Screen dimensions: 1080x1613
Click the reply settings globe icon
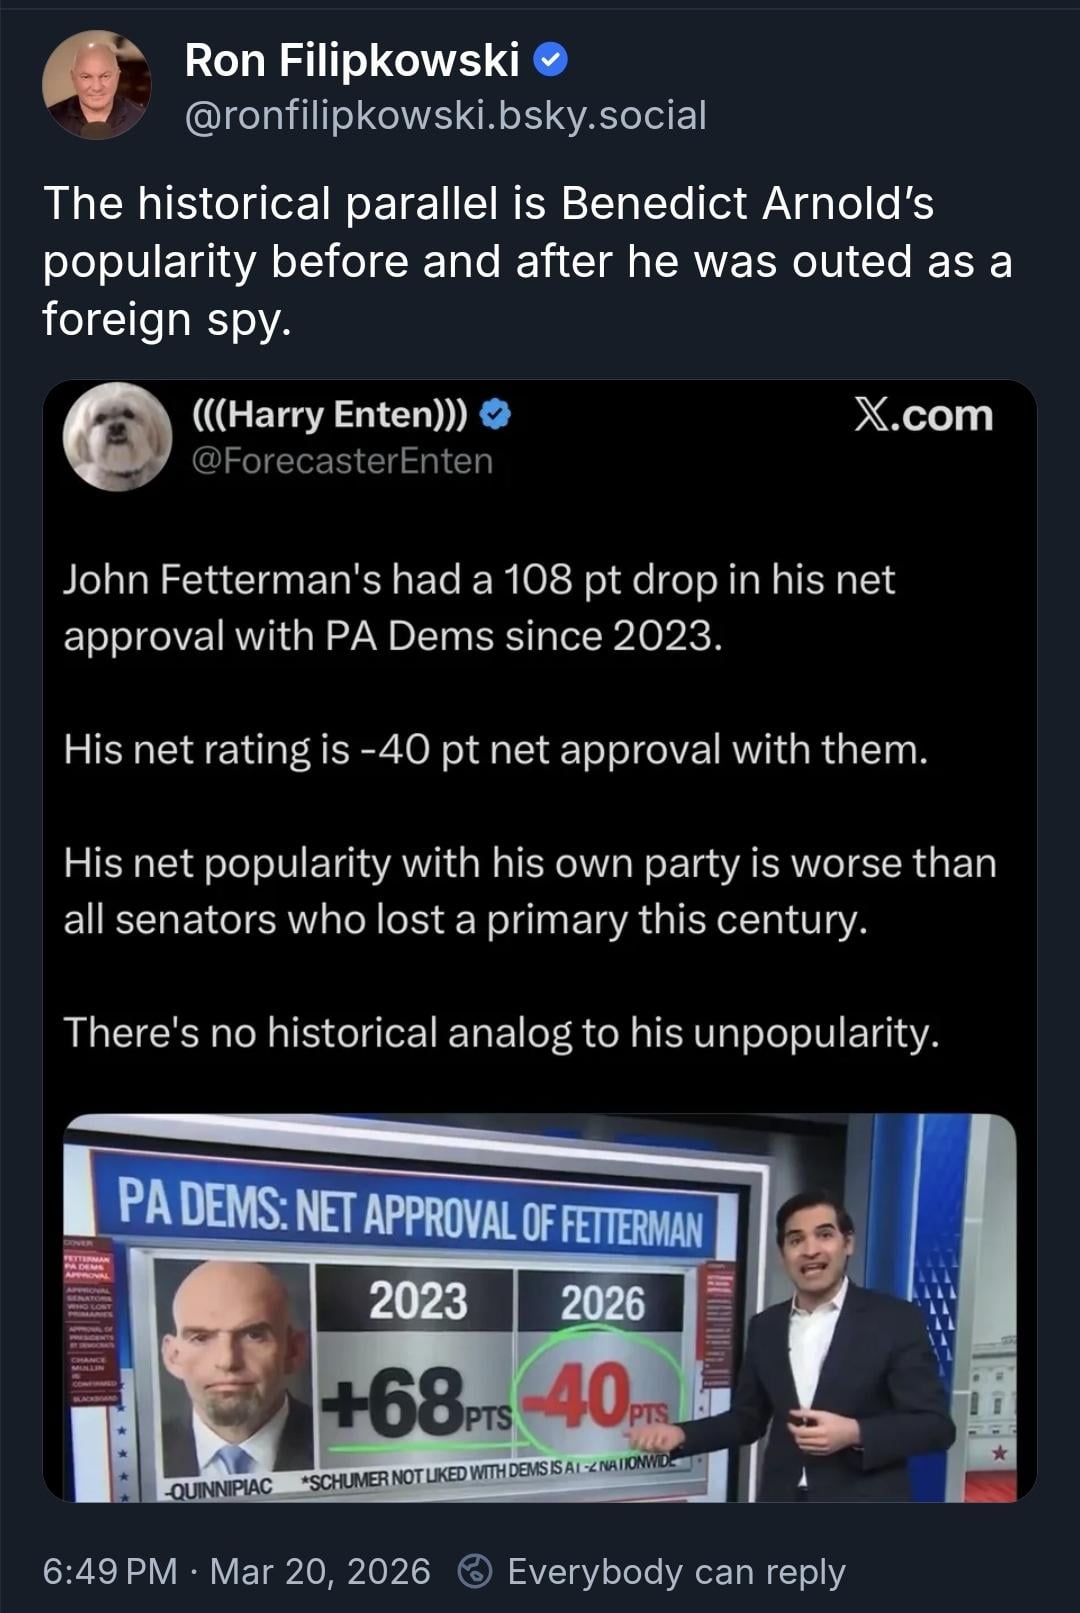(x=474, y=1571)
